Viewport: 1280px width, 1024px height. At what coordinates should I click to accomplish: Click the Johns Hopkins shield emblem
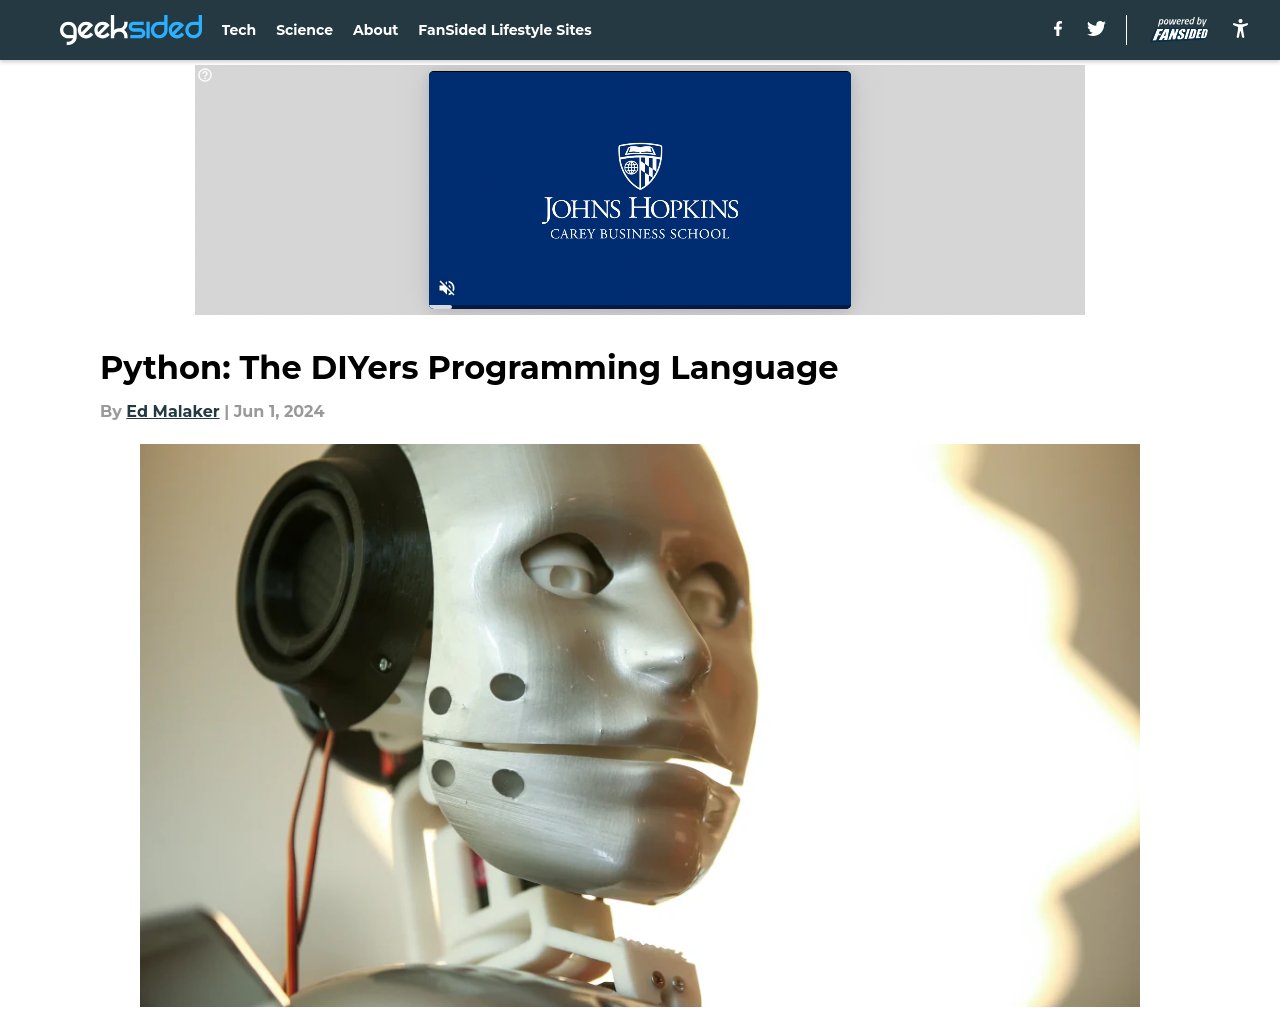tap(640, 165)
